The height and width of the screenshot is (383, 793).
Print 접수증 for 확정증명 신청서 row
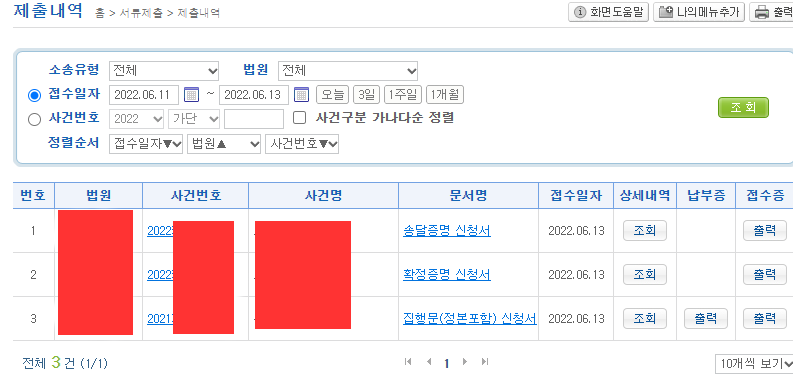[765, 274]
